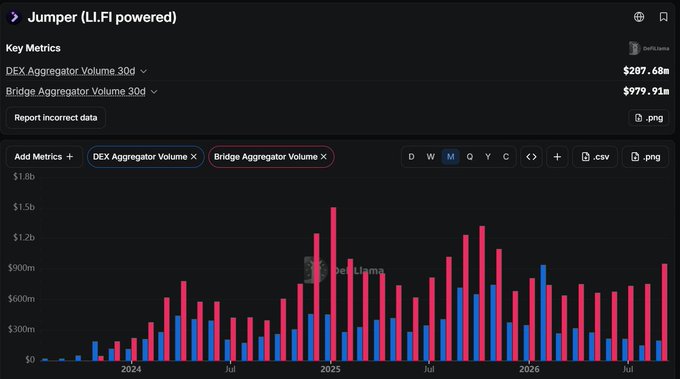Image resolution: width=680 pixels, height=379 pixels.
Task: Click the $207.68m DEX volume value
Action: (646, 71)
